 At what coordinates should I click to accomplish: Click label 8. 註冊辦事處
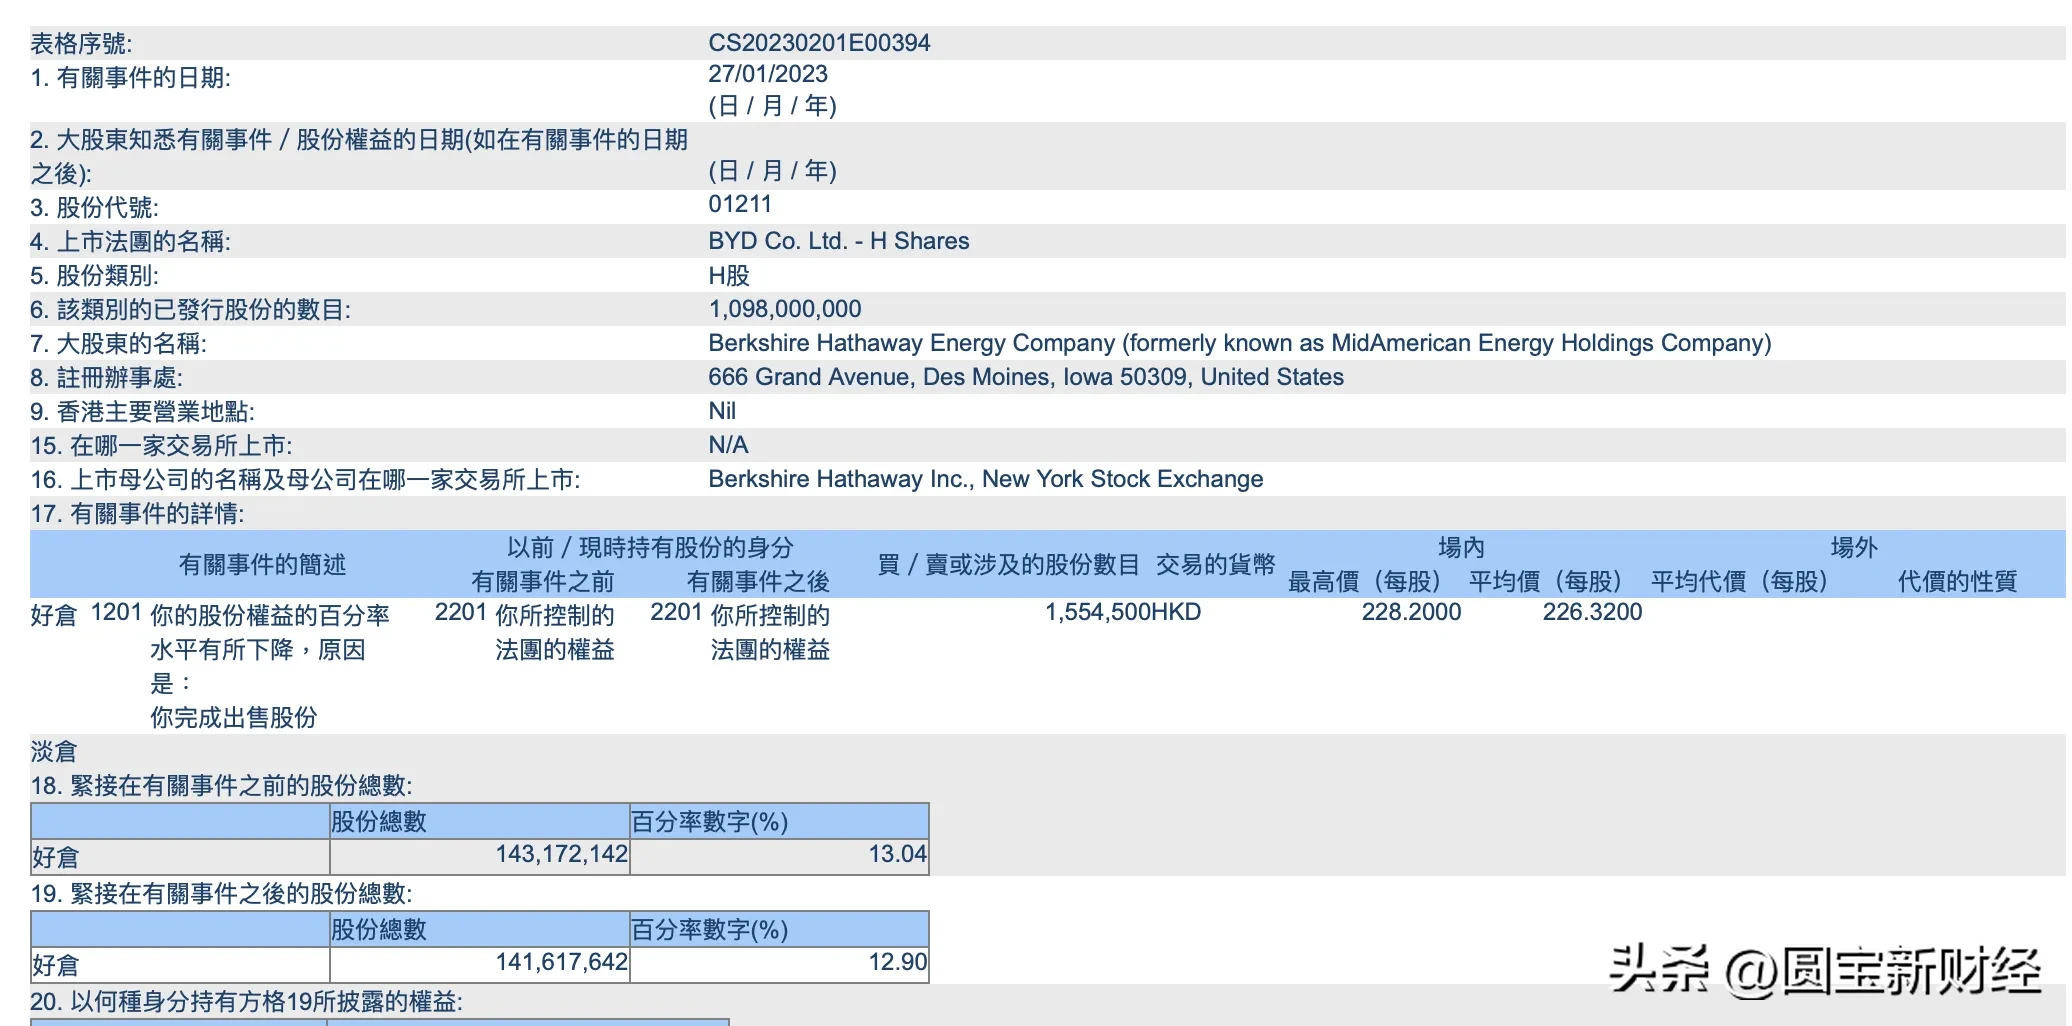click(106, 377)
